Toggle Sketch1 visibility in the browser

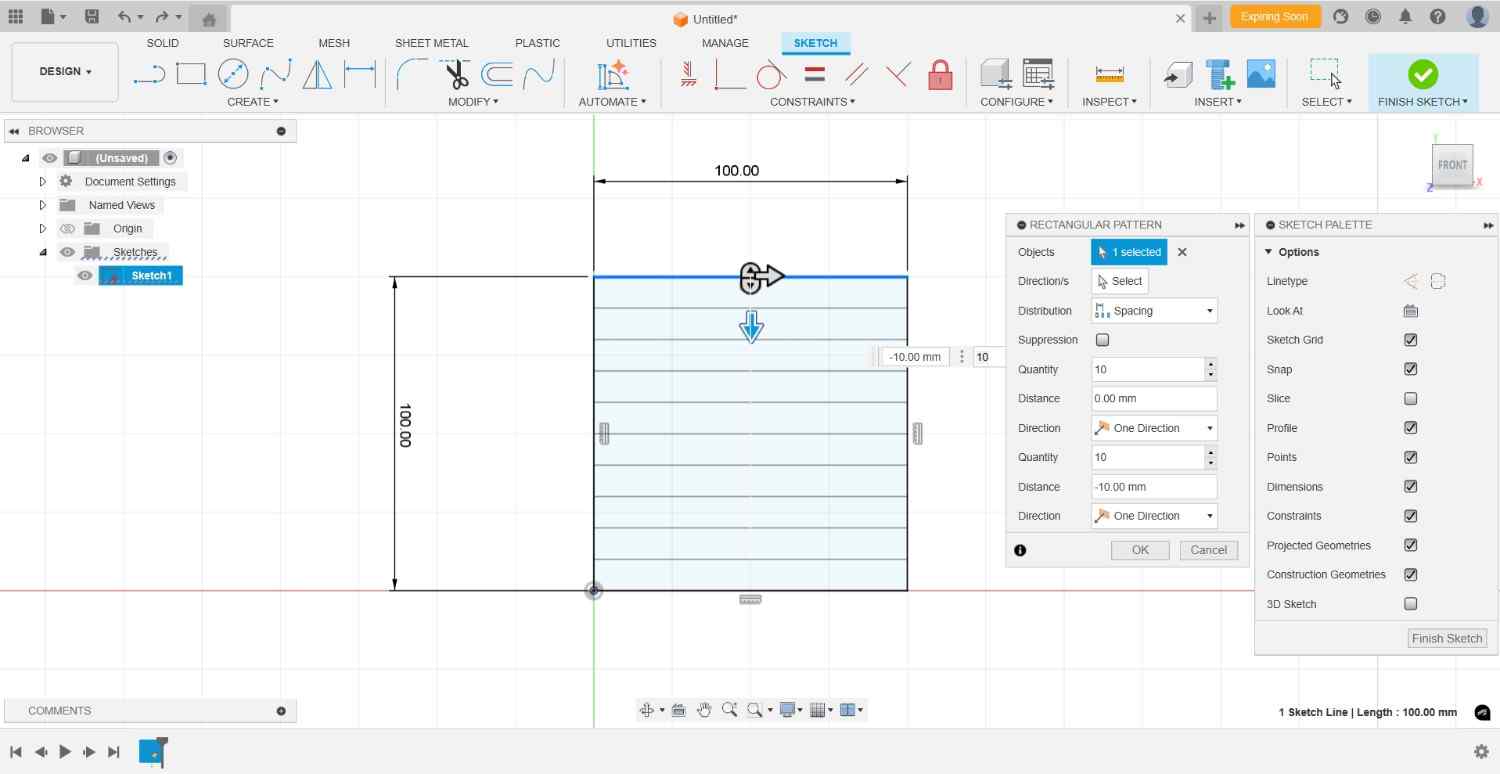85,275
